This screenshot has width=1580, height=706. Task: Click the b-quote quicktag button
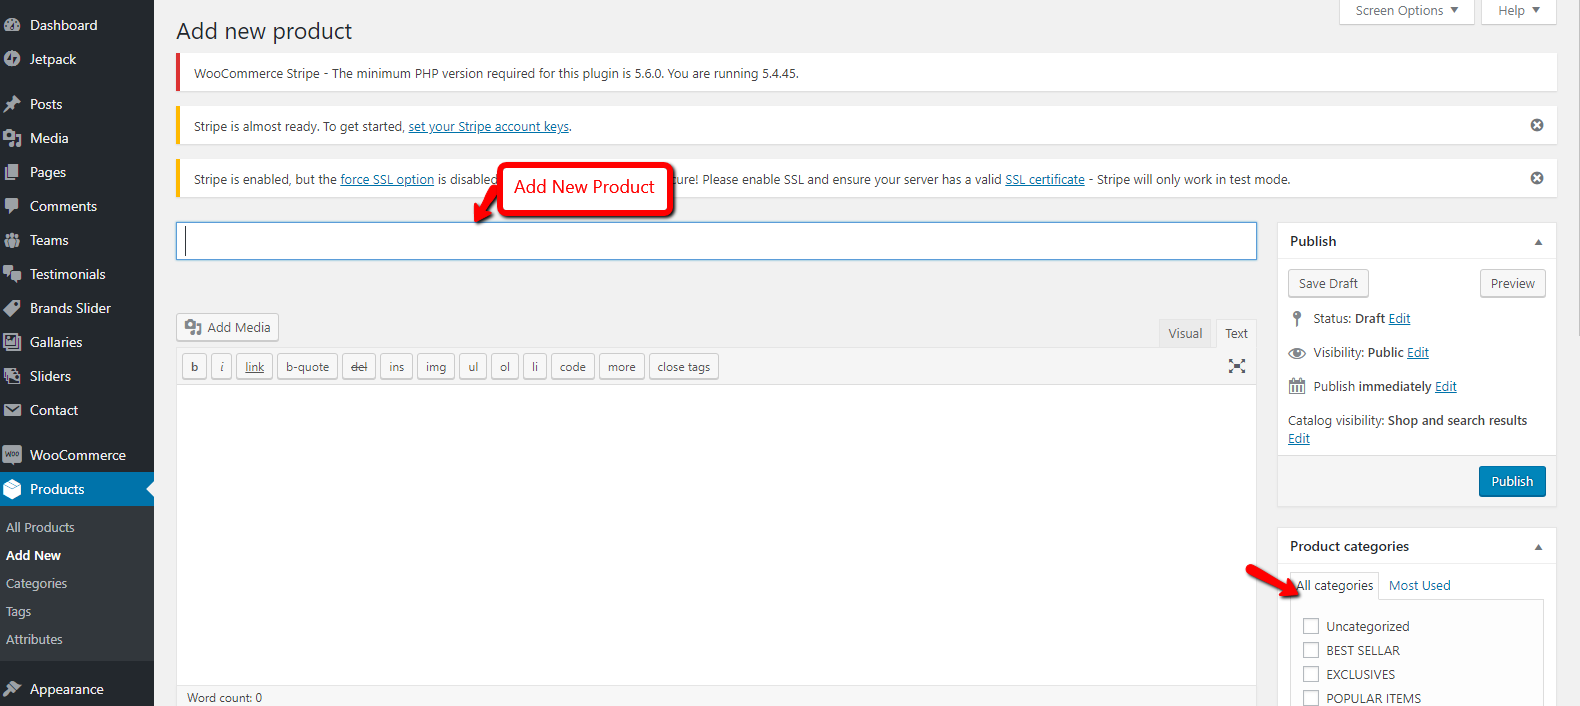307,367
